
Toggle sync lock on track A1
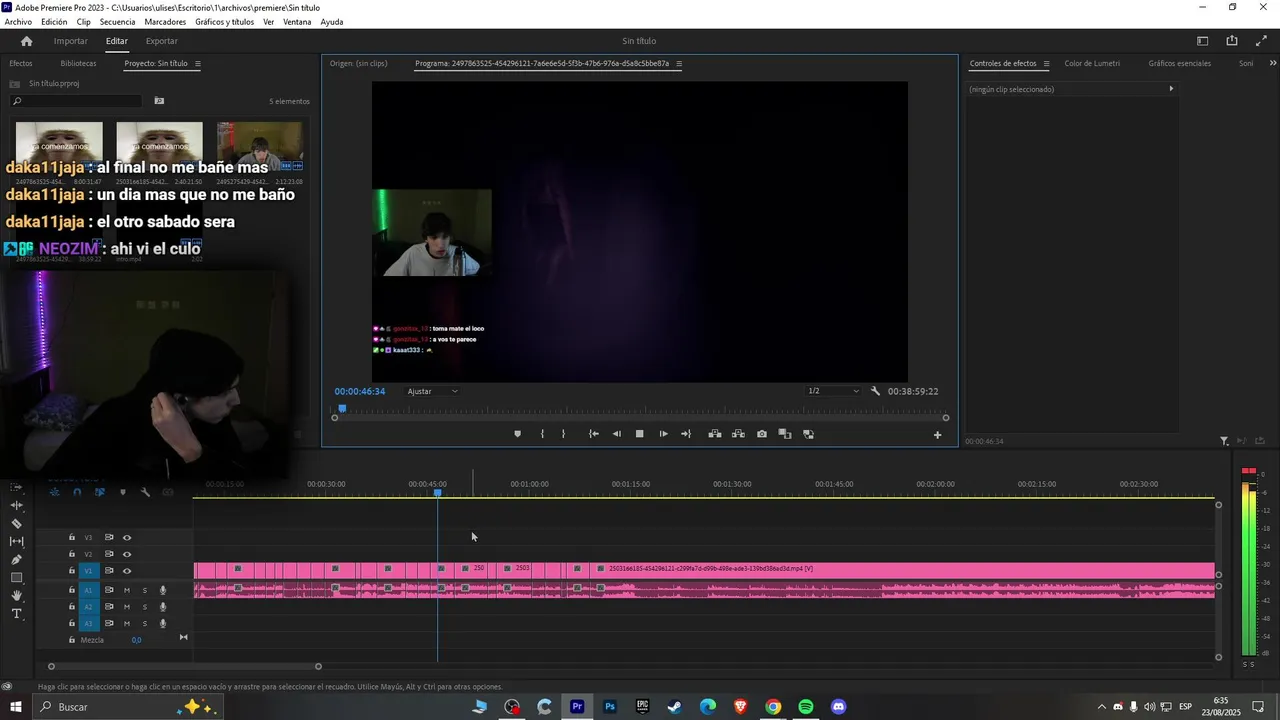(x=109, y=591)
